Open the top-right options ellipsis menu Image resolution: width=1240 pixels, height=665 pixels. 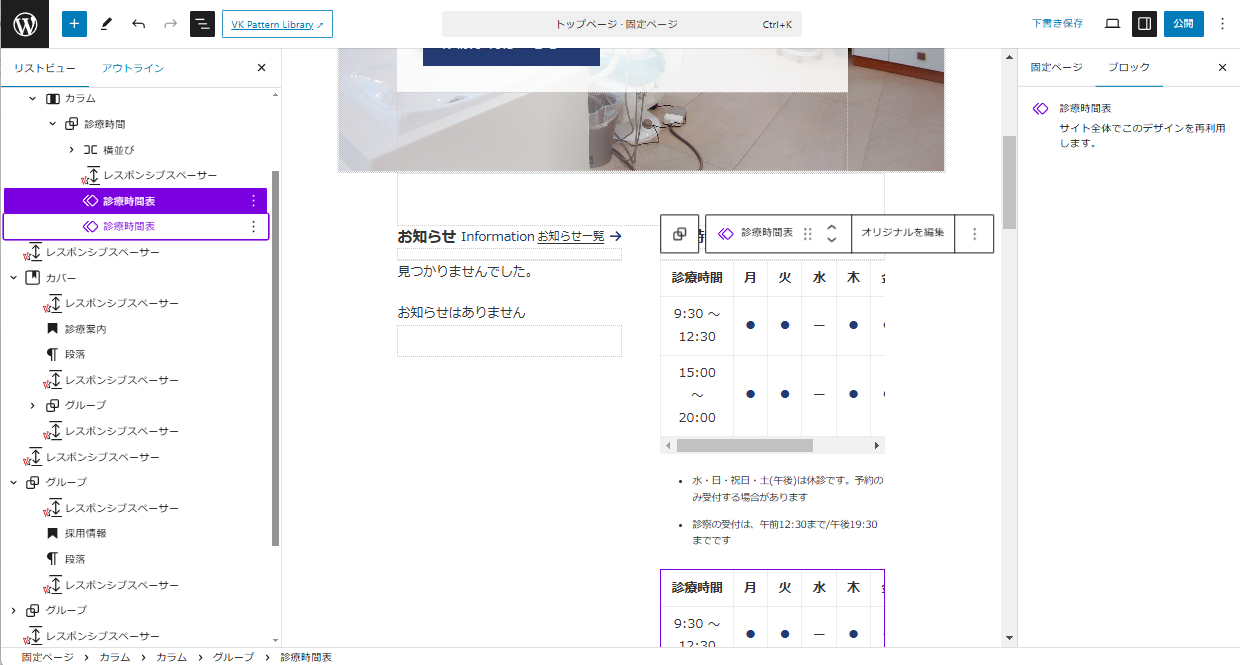point(1222,24)
